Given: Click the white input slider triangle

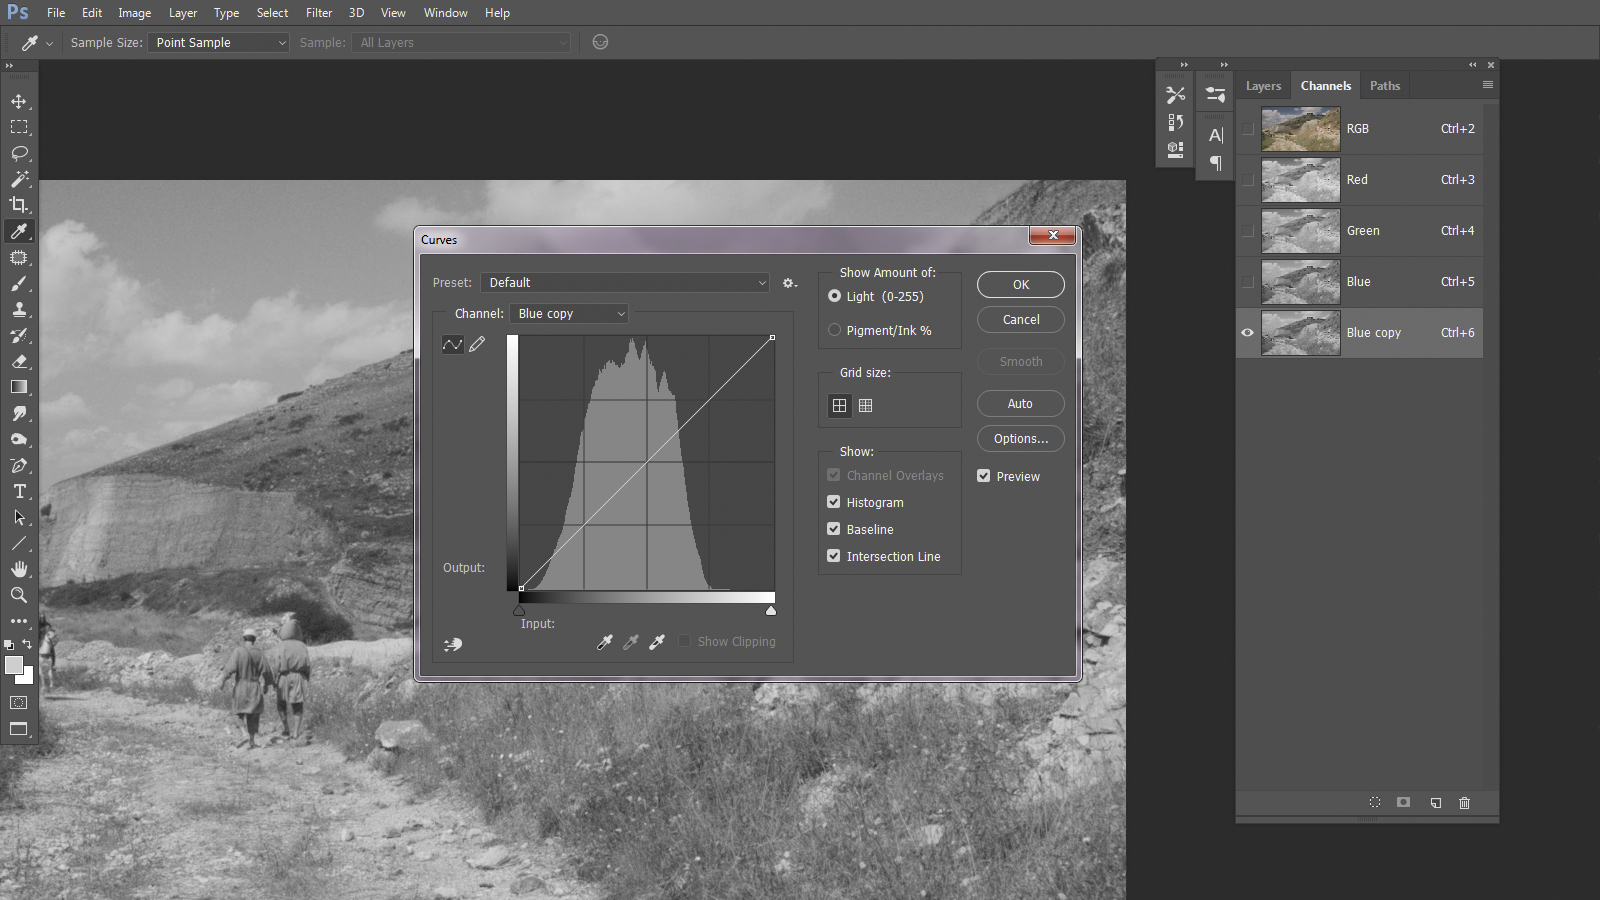Looking at the screenshot, I should [x=770, y=610].
